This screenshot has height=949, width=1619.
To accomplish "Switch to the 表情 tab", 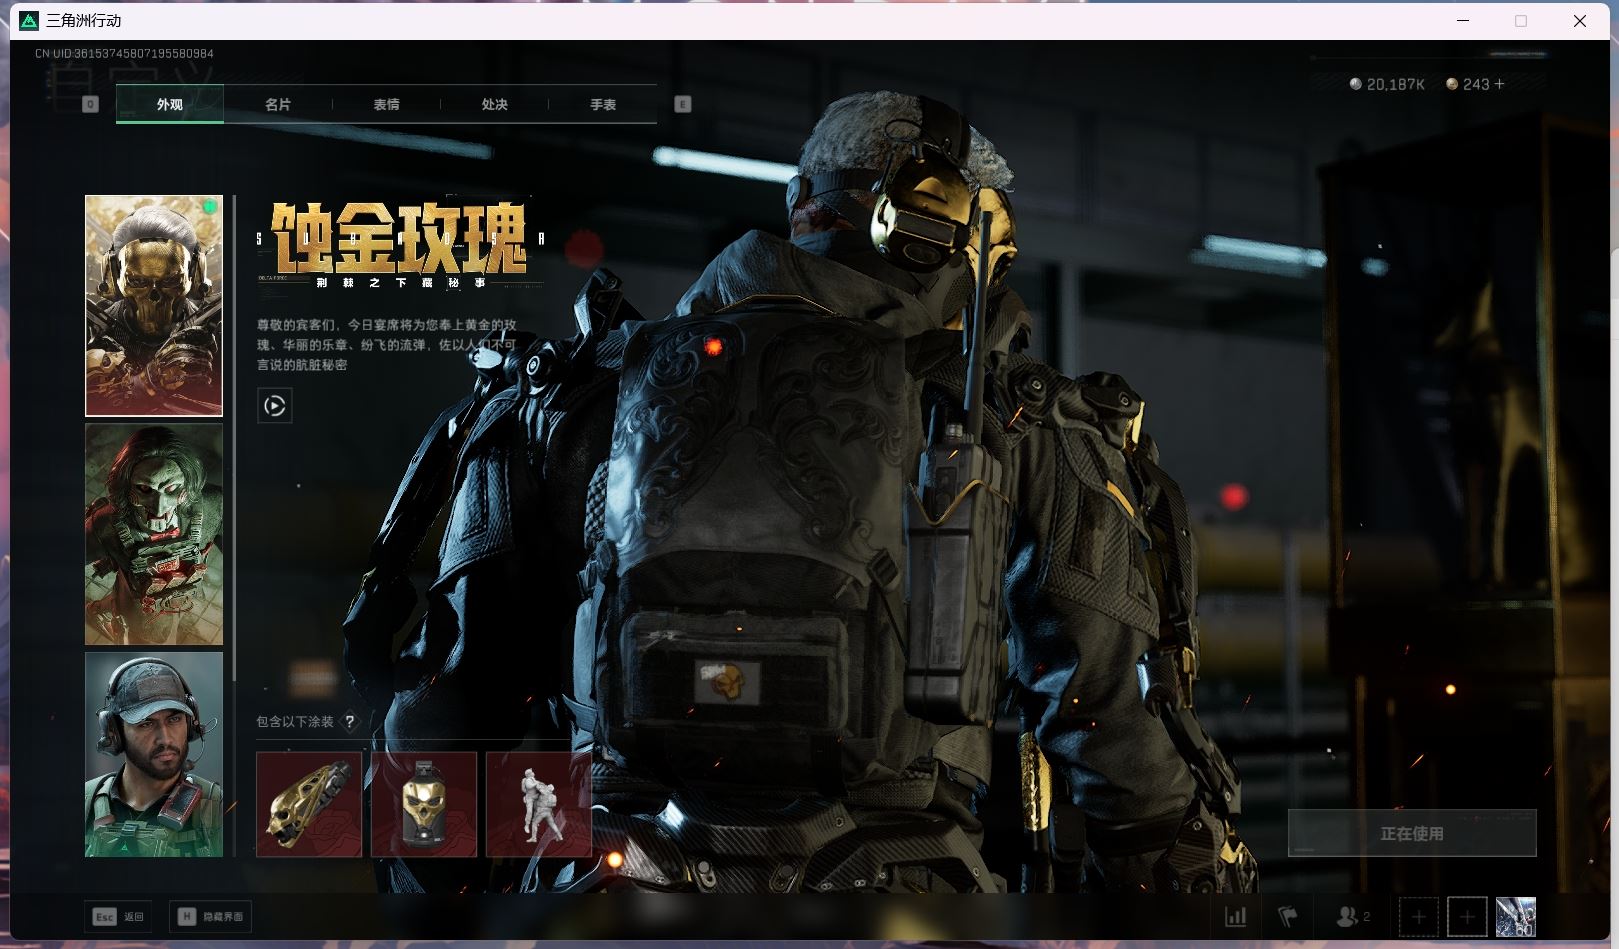I will 386,104.
